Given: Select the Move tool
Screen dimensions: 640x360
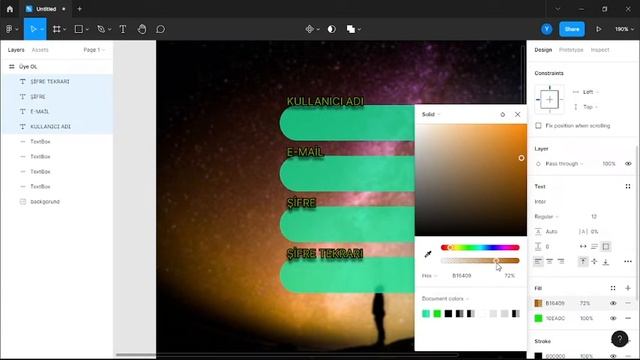Looking at the screenshot, I should pyautogui.click(x=33, y=29).
